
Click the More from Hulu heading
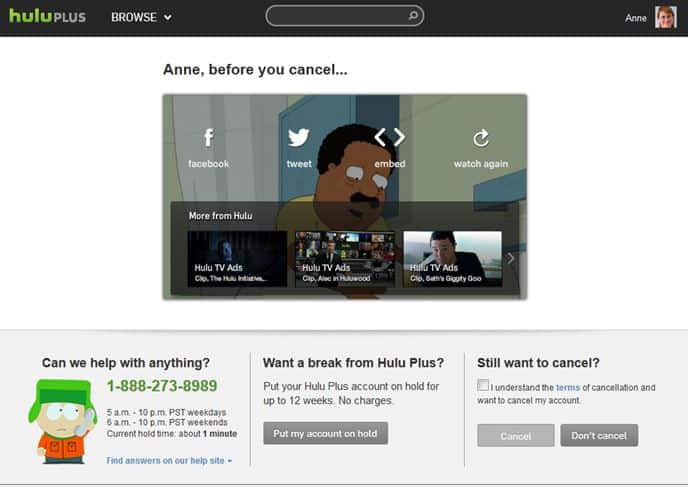[220, 216]
